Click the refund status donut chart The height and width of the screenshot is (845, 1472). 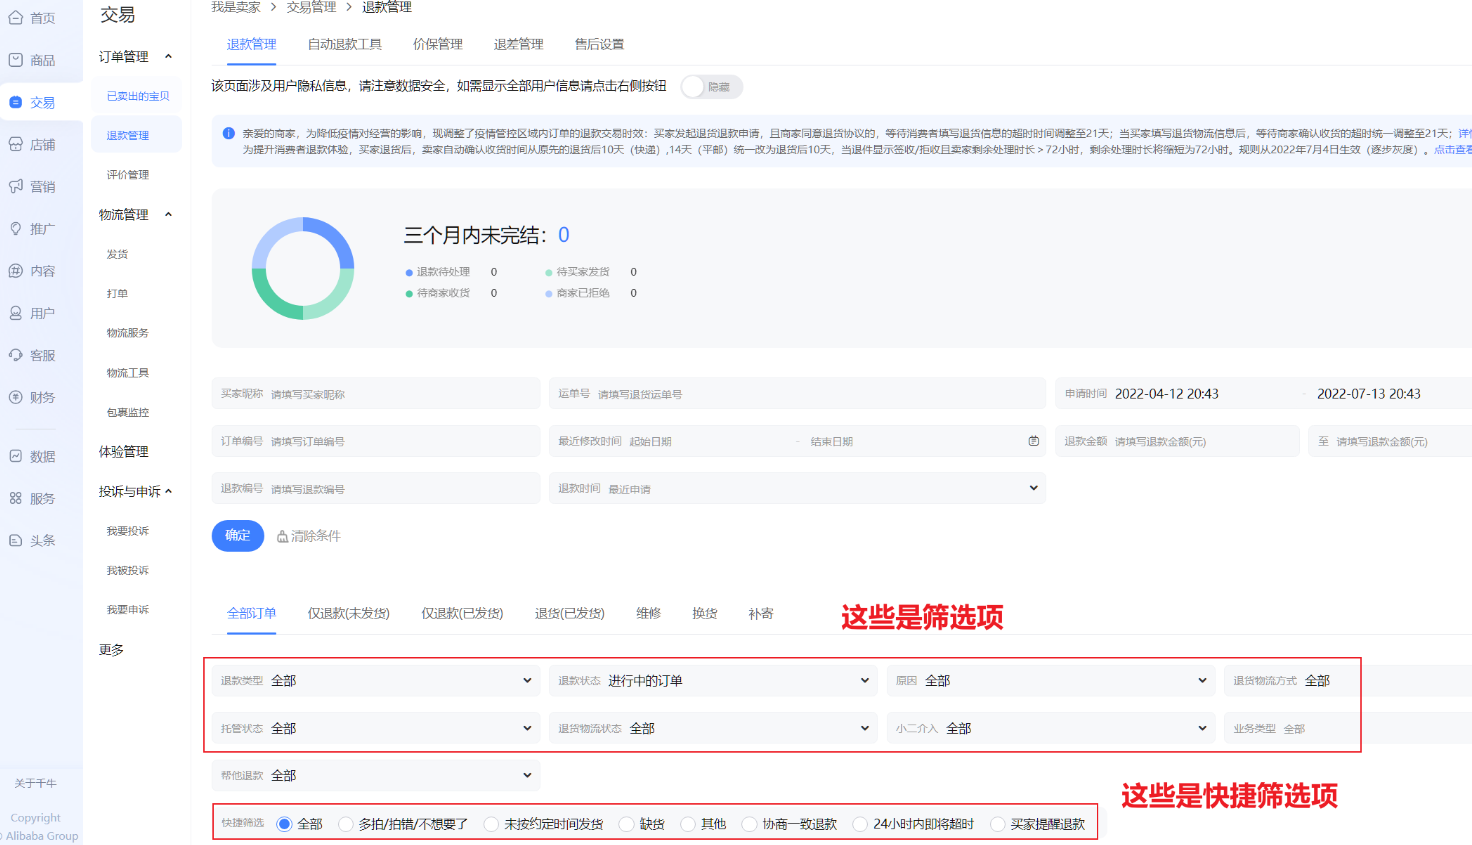click(303, 268)
